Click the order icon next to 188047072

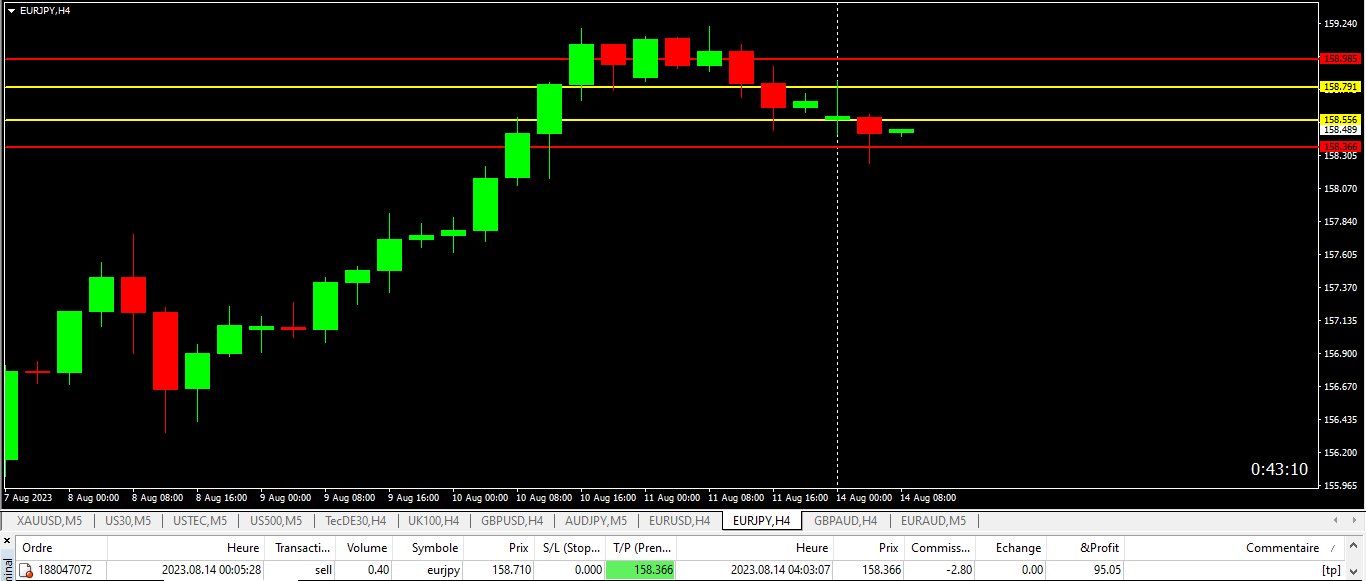click(27, 570)
